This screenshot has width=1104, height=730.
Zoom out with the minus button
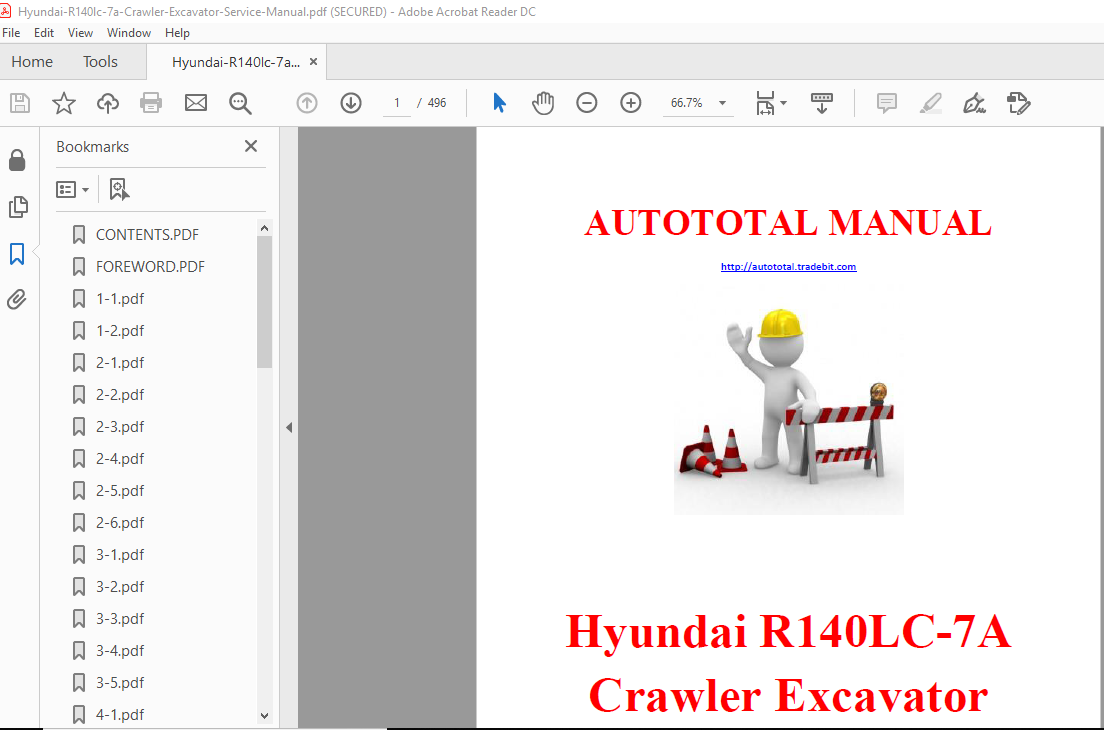586,103
